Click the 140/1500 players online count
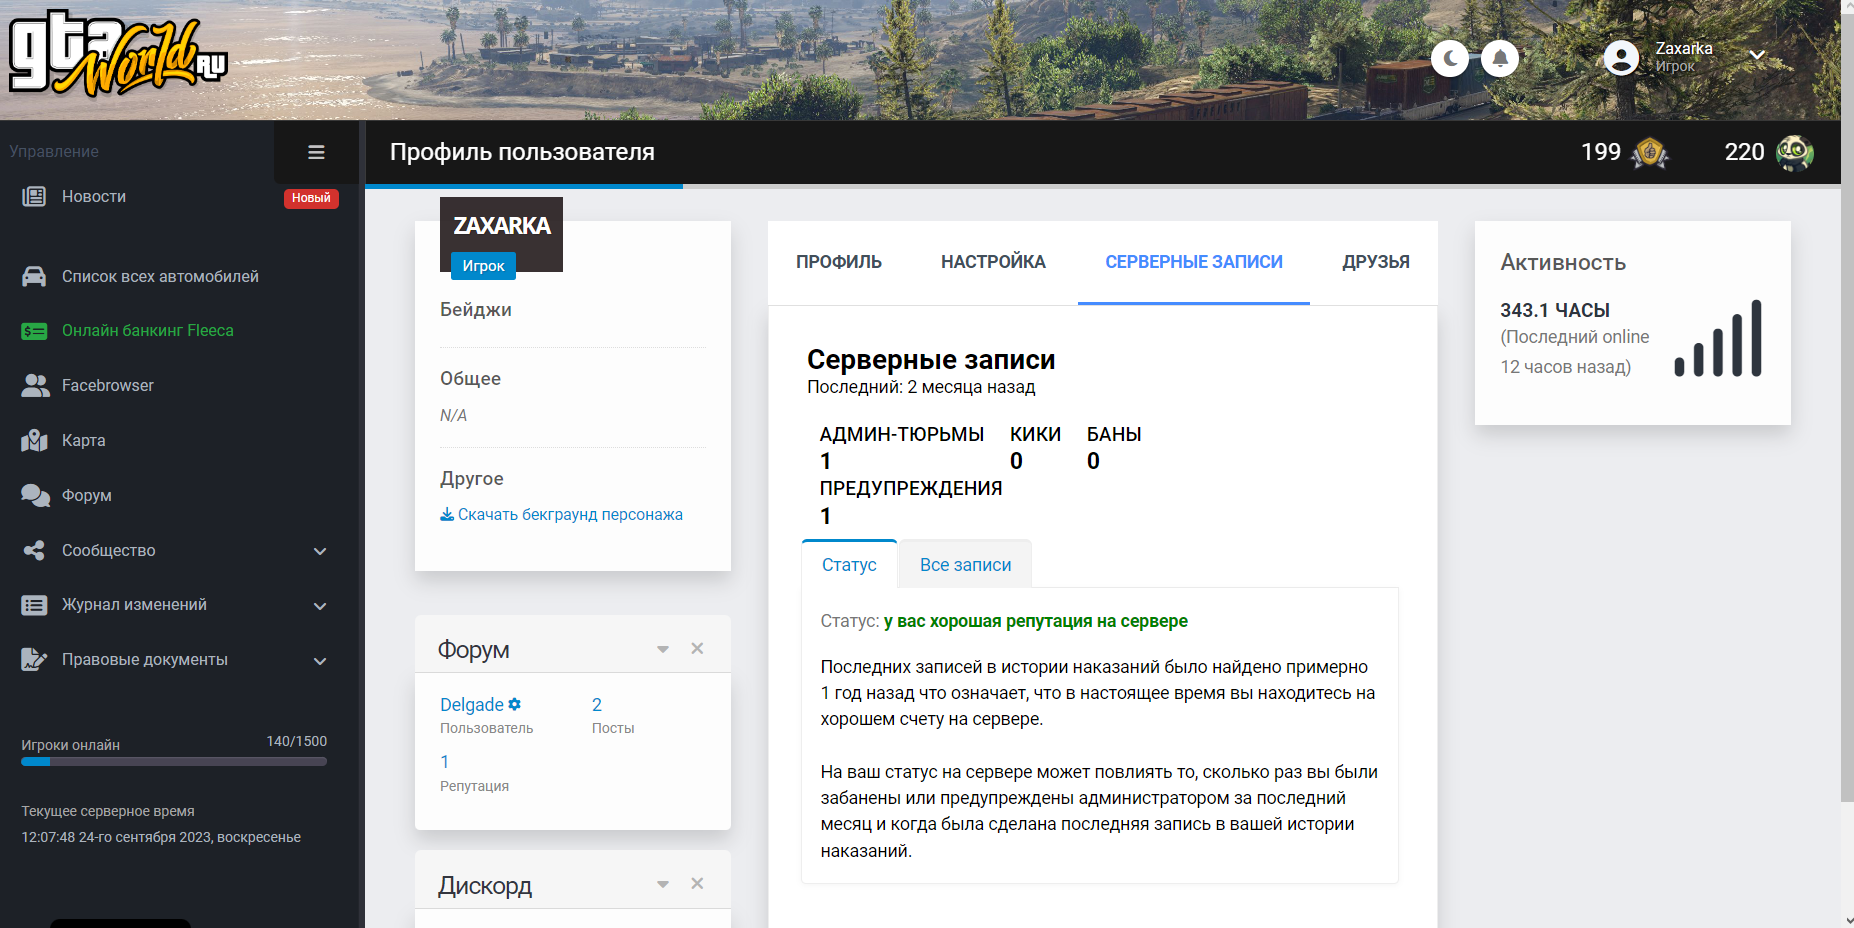The width and height of the screenshot is (1854, 928). pos(297,741)
